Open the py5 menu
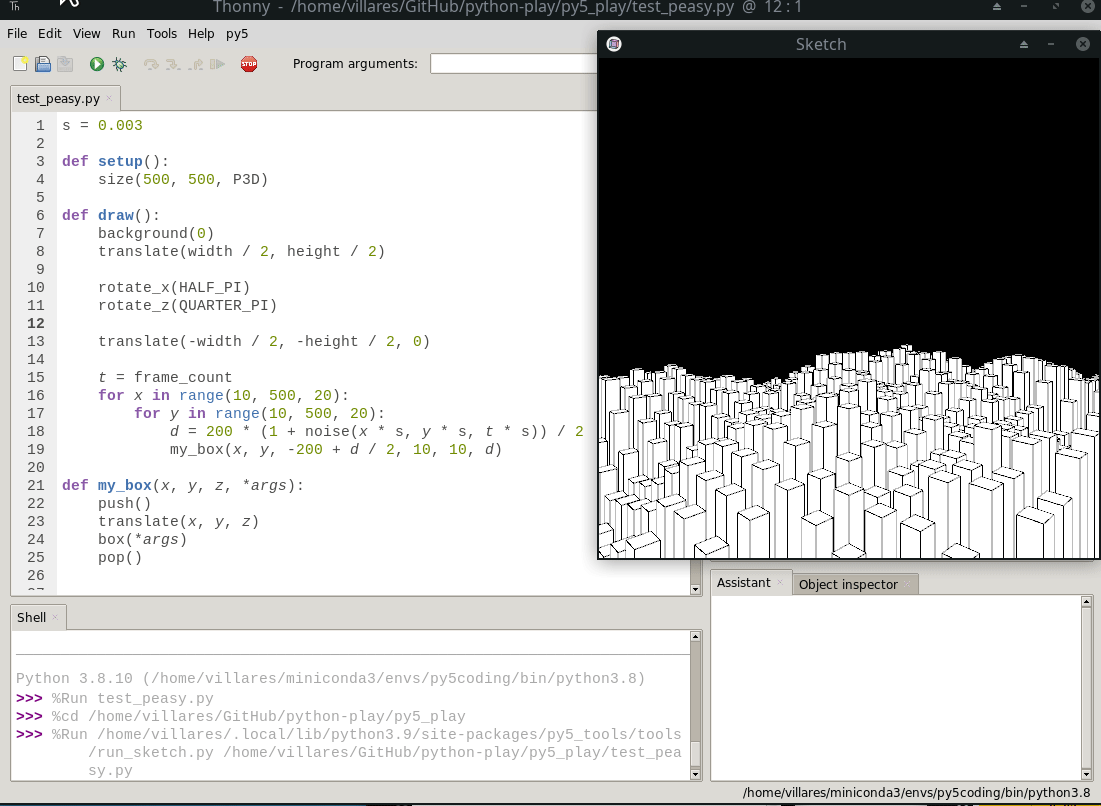Screen dimensions: 1101x806 (236, 33)
